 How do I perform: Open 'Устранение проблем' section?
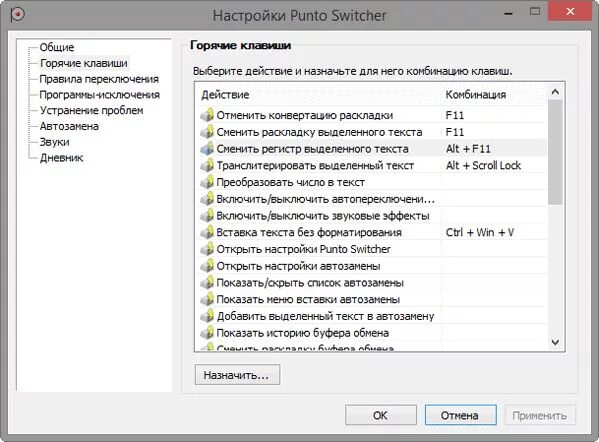(x=92, y=110)
